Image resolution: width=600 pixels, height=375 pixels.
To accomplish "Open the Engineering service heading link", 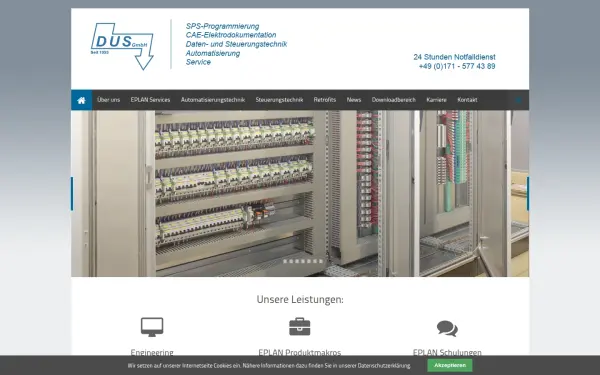I will tap(152, 352).
